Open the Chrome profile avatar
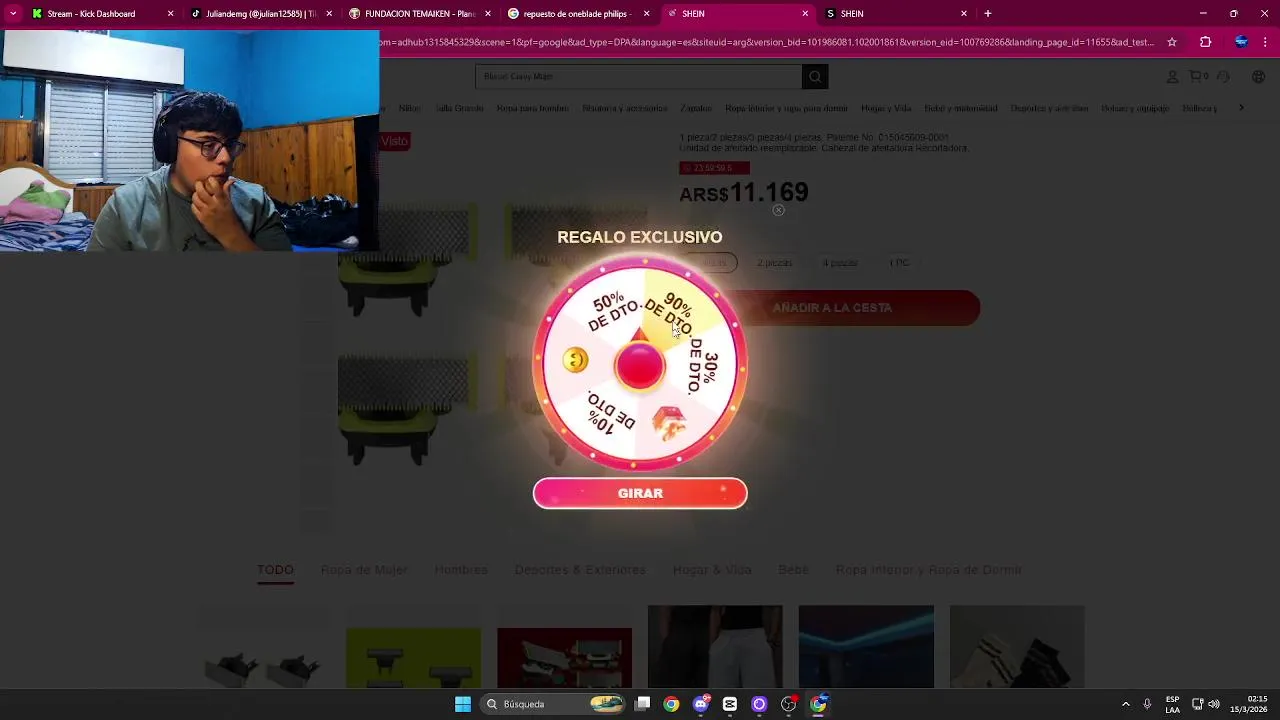This screenshot has height=720, width=1280. click(1241, 42)
